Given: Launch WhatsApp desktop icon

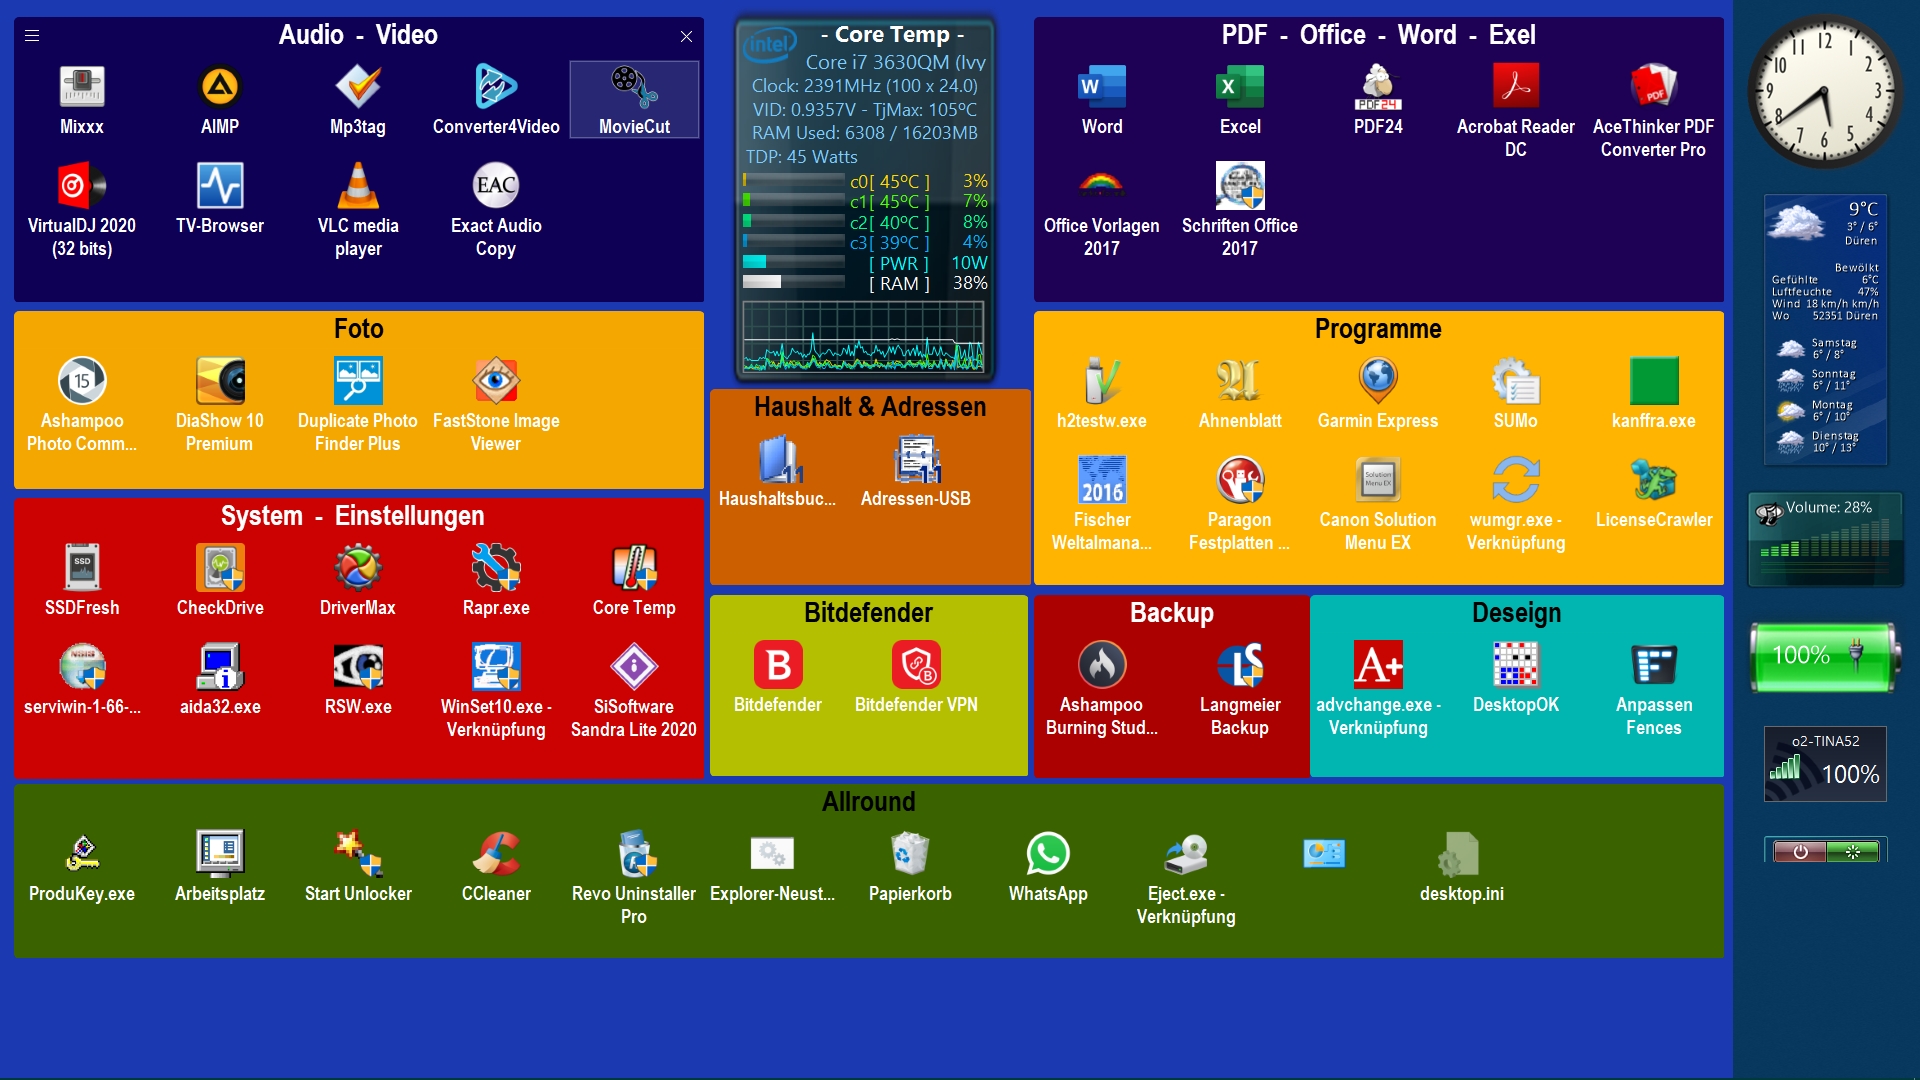Looking at the screenshot, I should coord(1047,855).
